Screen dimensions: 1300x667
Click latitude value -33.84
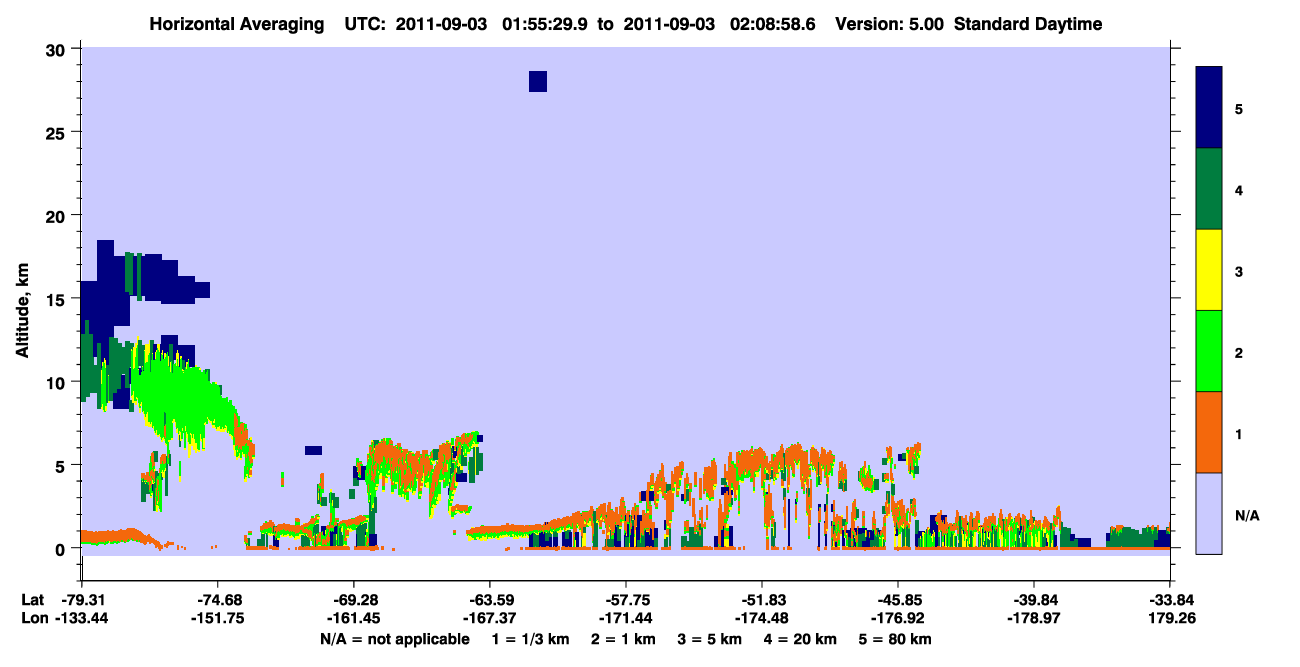point(1170,600)
